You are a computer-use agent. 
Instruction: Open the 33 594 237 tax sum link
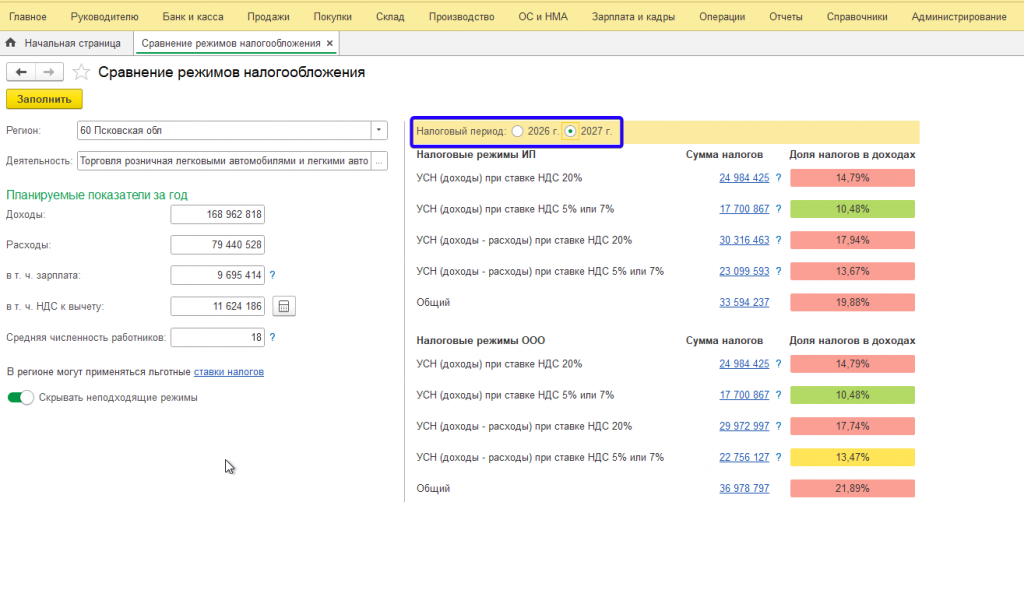pos(744,303)
